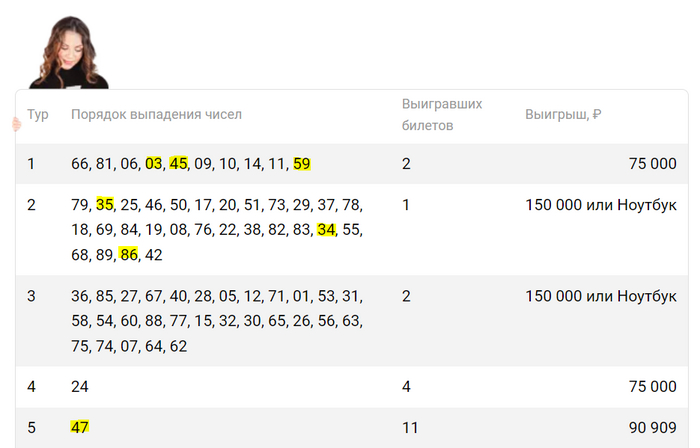Select round 3 prize "150 000 или Ноутбук"
The width and height of the screenshot is (700, 448).
click(601, 297)
